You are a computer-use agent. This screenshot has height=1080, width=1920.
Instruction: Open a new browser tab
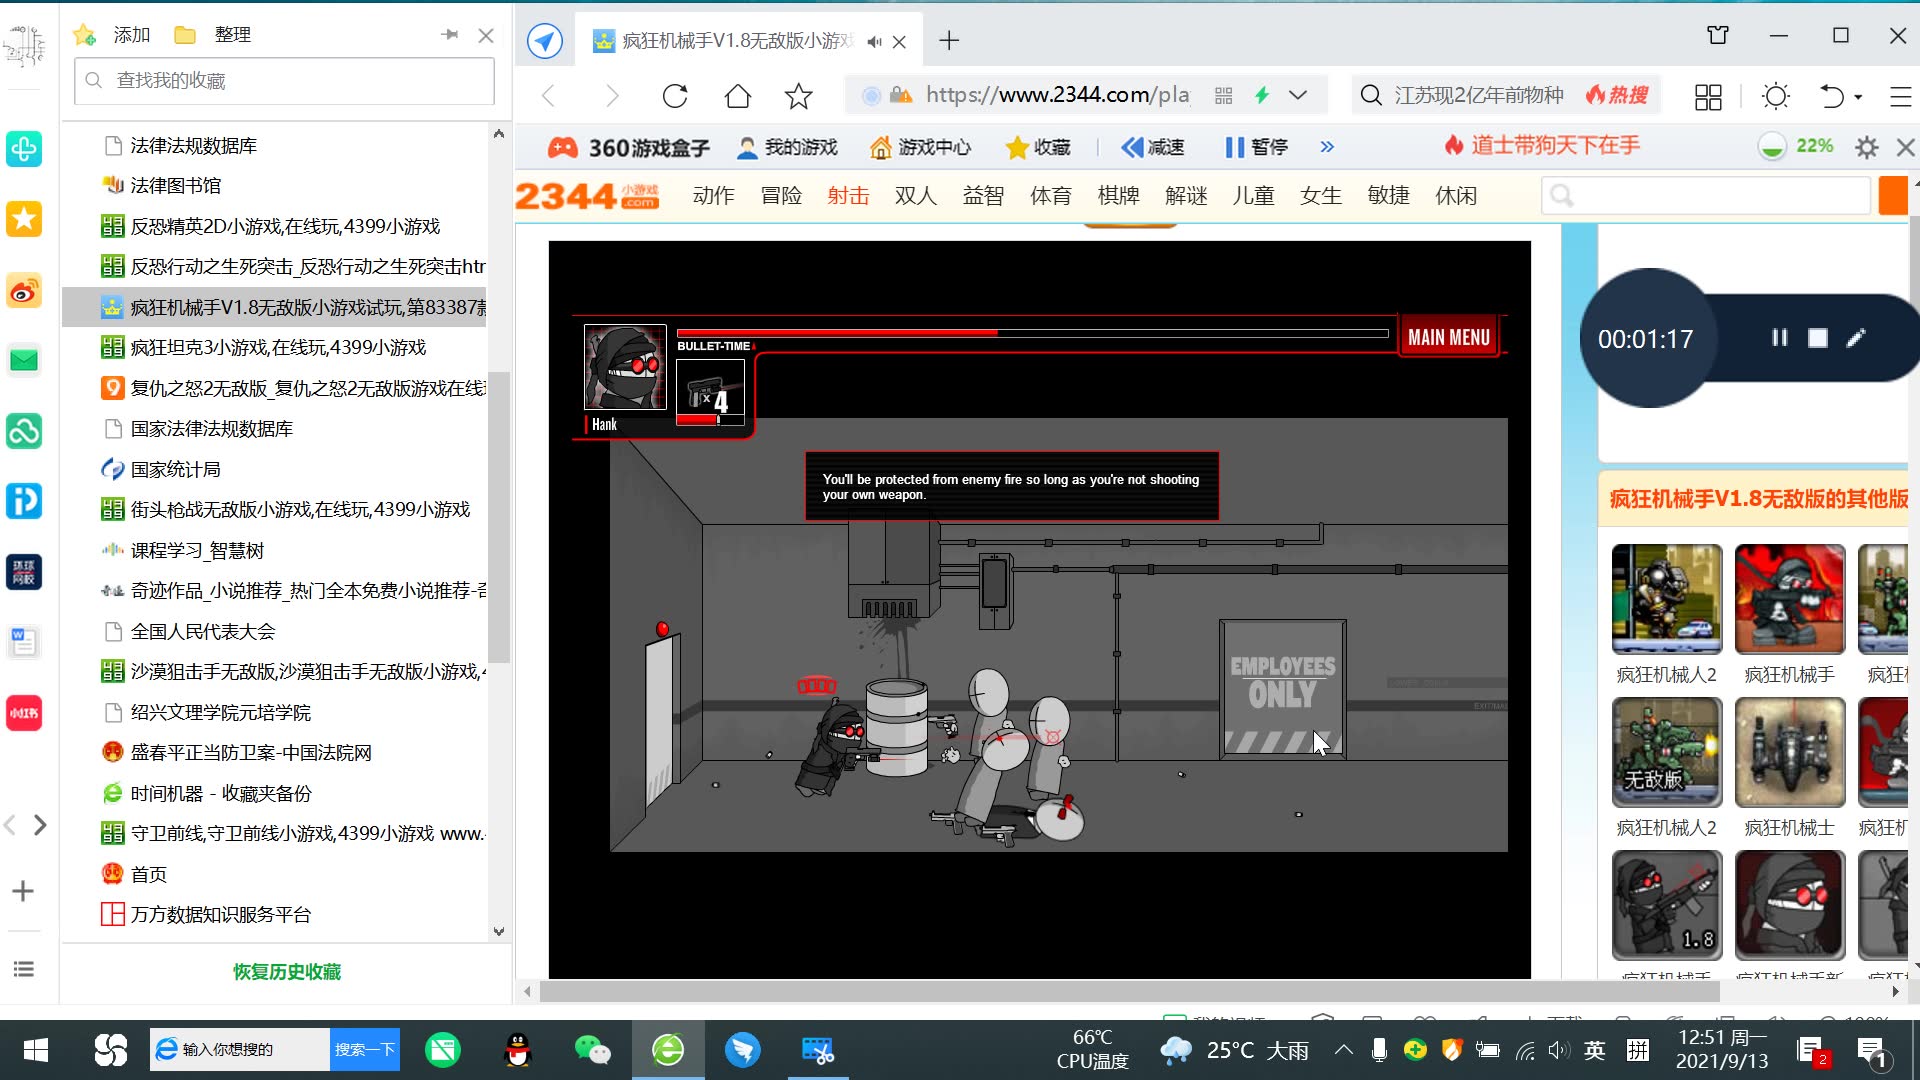tap(949, 40)
